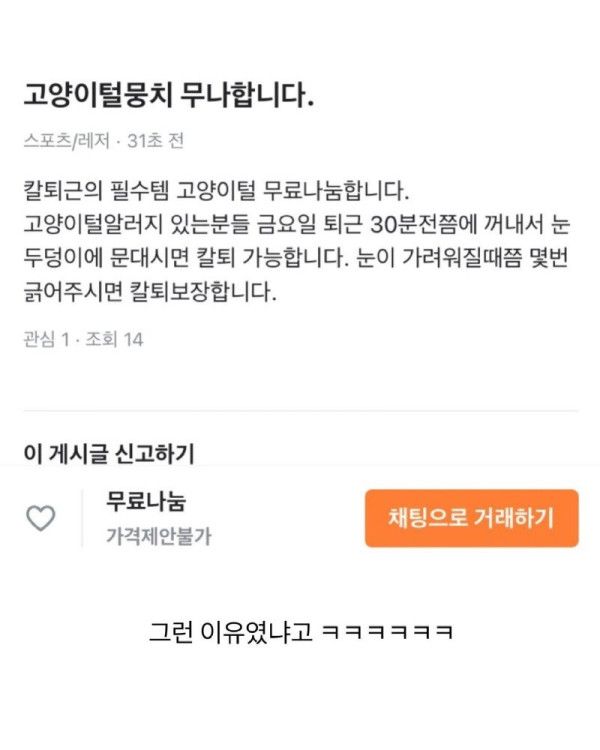600x750 pixels.
Task: Select the 스포츠/레저 category label
Action: (x=67, y=141)
